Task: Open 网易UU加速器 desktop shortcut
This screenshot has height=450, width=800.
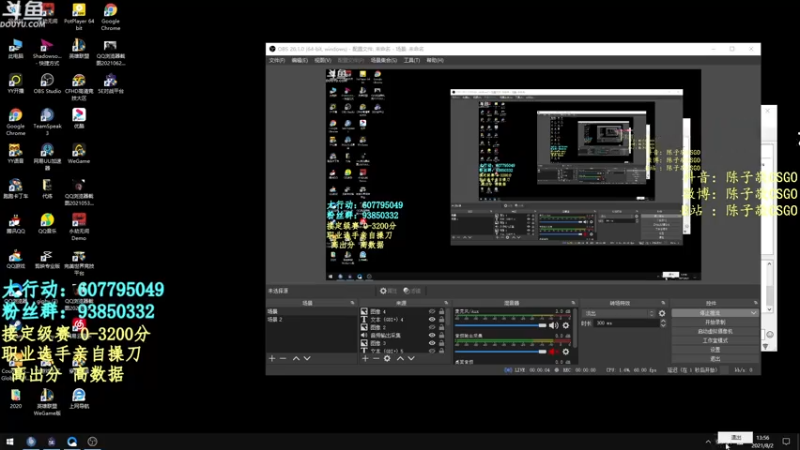Action: tap(47, 157)
